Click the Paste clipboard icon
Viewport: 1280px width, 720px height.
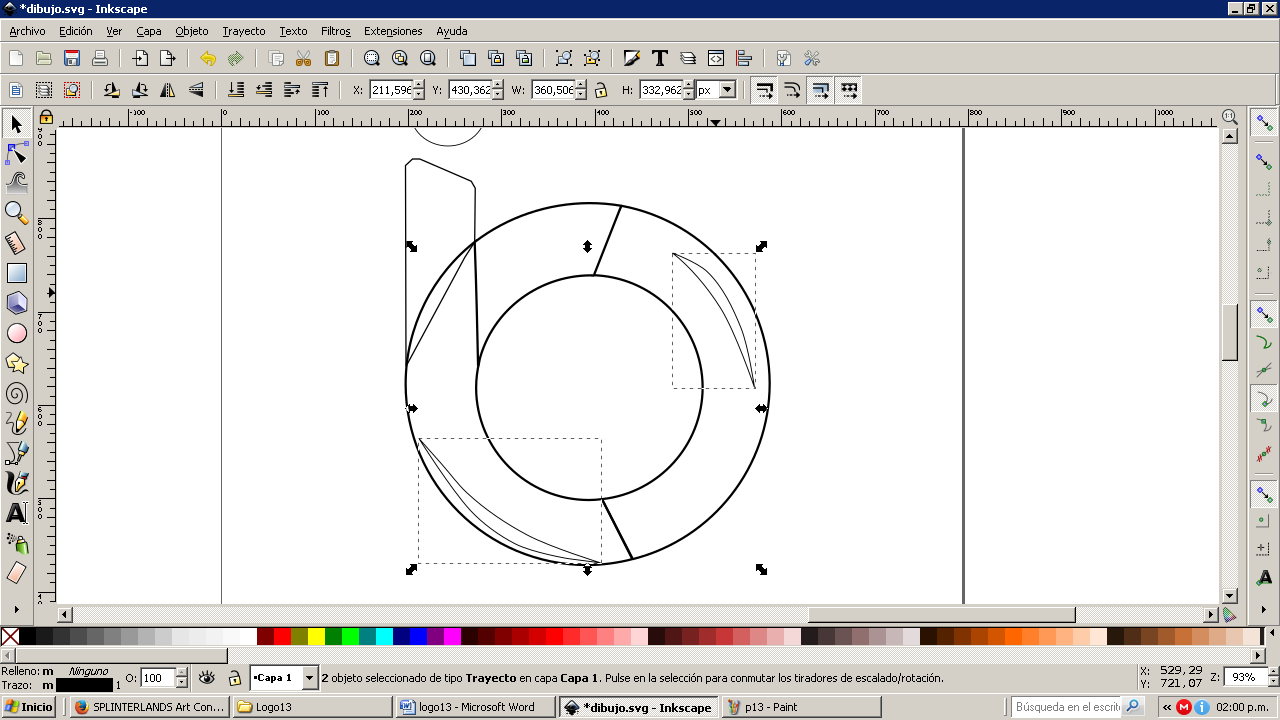332,58
